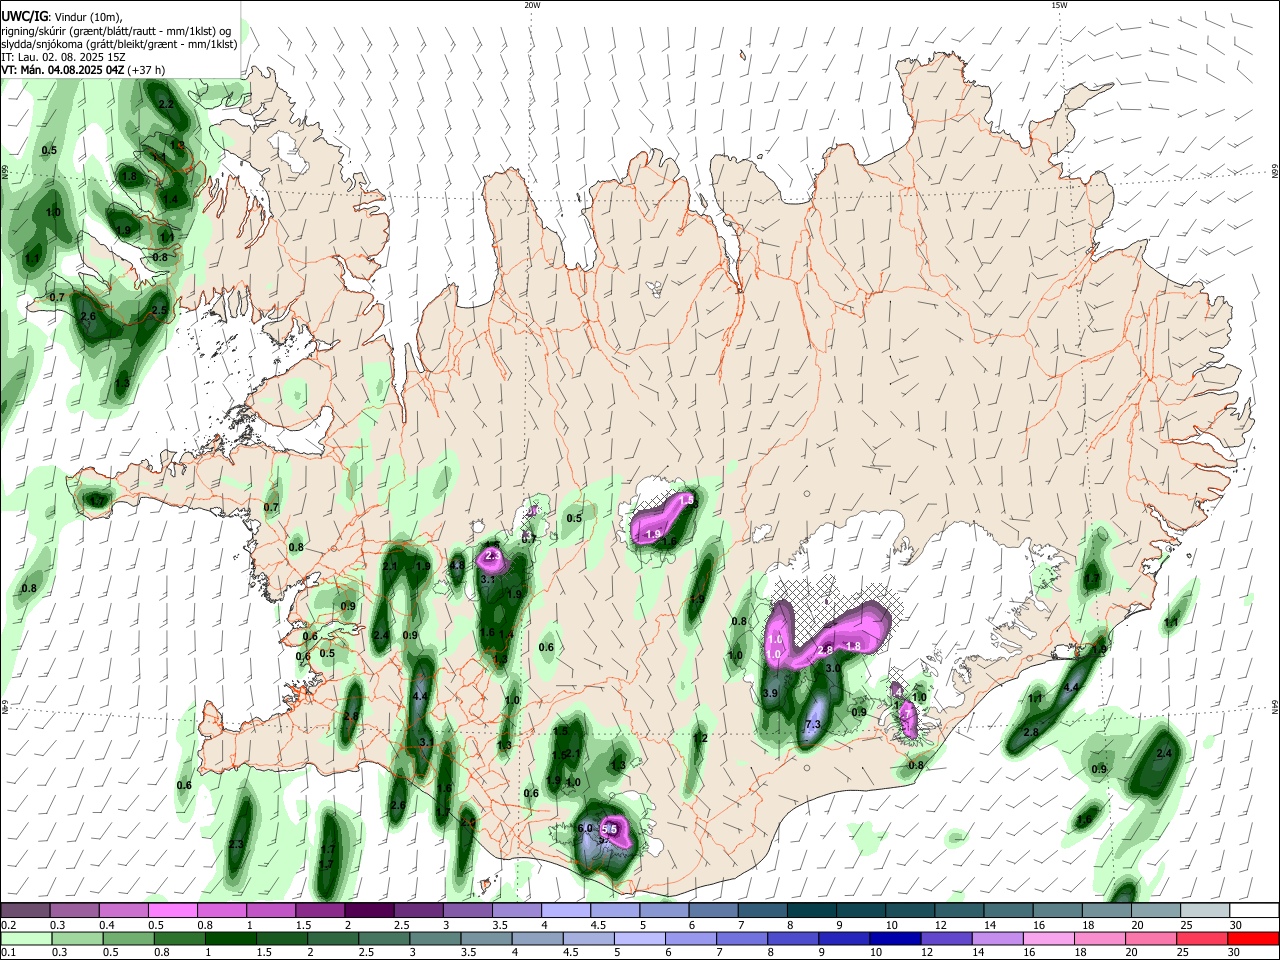Select the white 30 swatch ending the upper legend row
1280x960 pixels.
(x=1254, y=911)
